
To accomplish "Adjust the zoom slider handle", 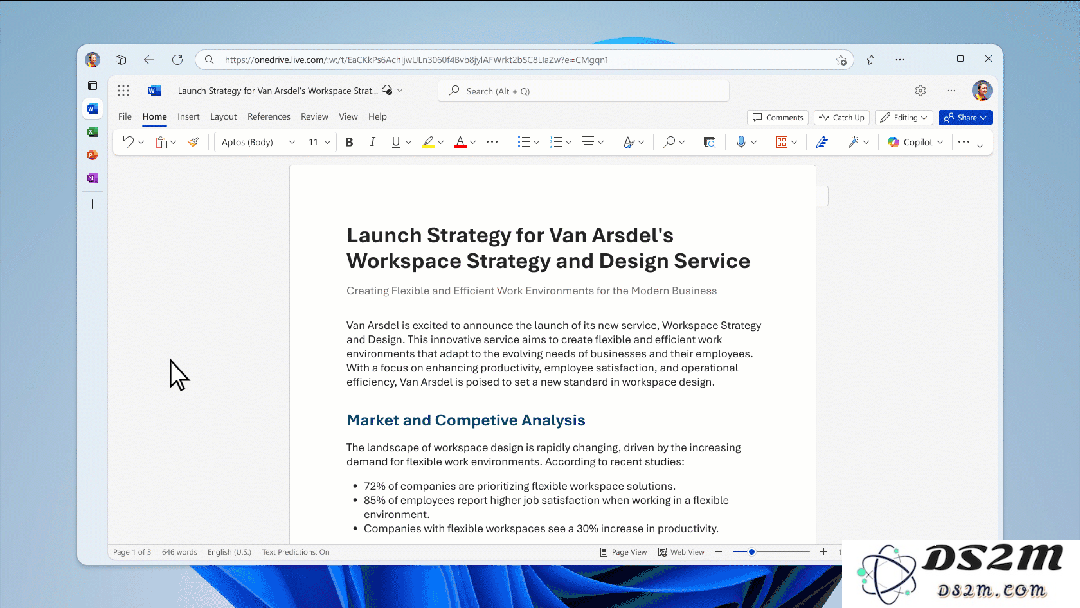I will click(751, 552).
